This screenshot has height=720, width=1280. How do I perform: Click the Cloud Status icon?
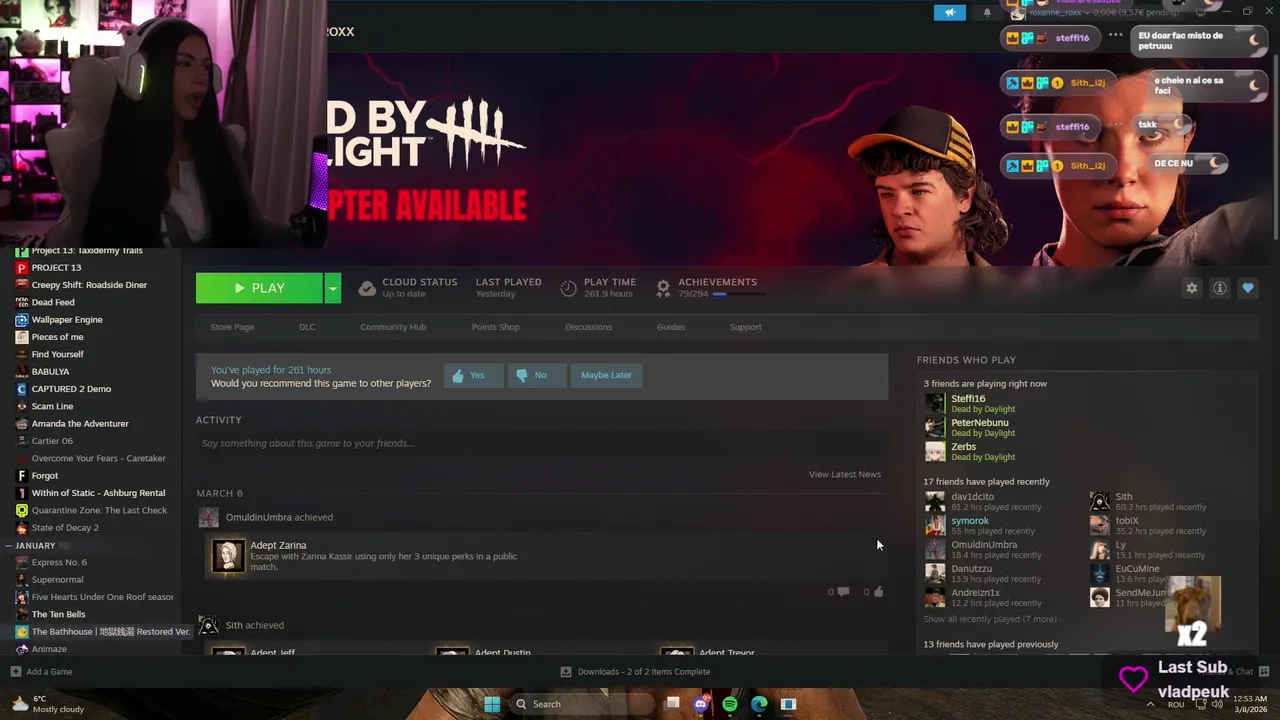(367, 288)
